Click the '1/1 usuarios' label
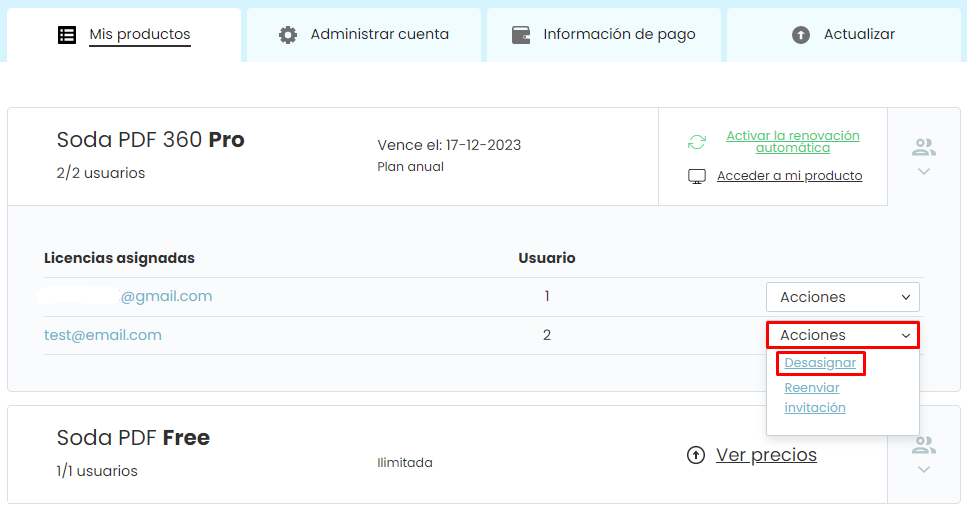 [97, 471]
